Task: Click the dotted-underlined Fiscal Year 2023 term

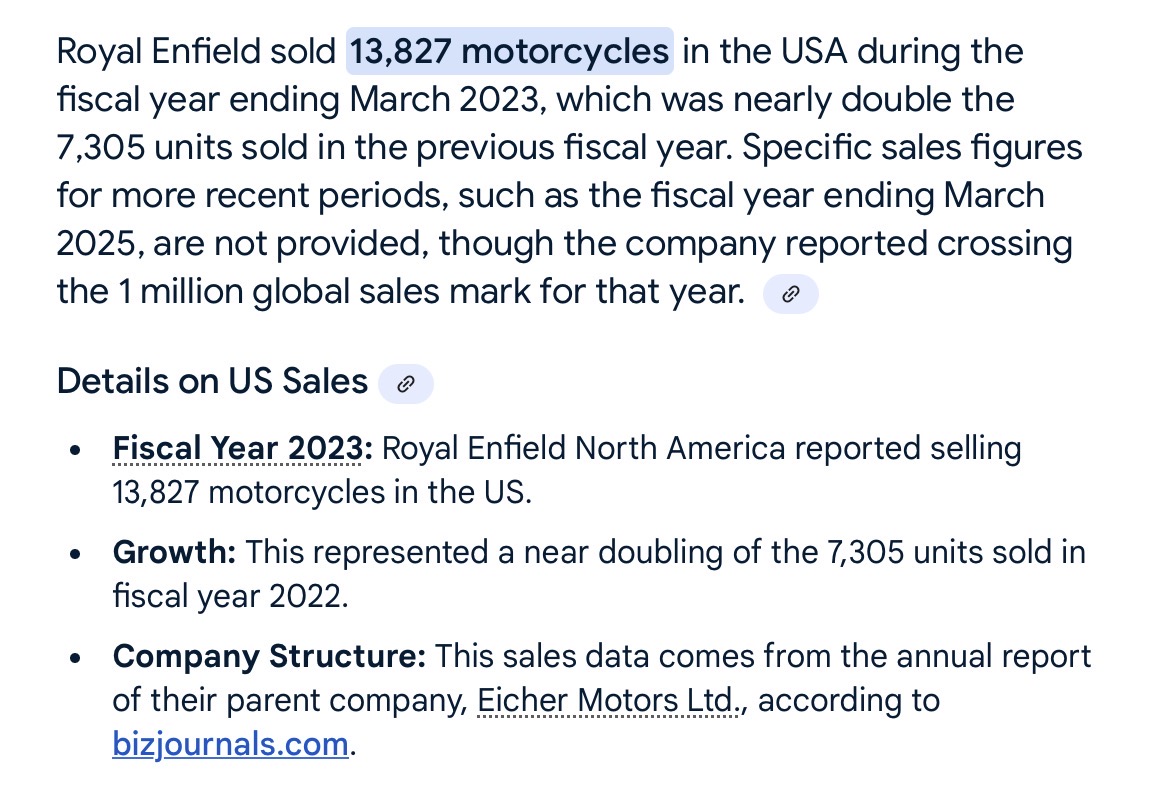Action: [240, 449]
